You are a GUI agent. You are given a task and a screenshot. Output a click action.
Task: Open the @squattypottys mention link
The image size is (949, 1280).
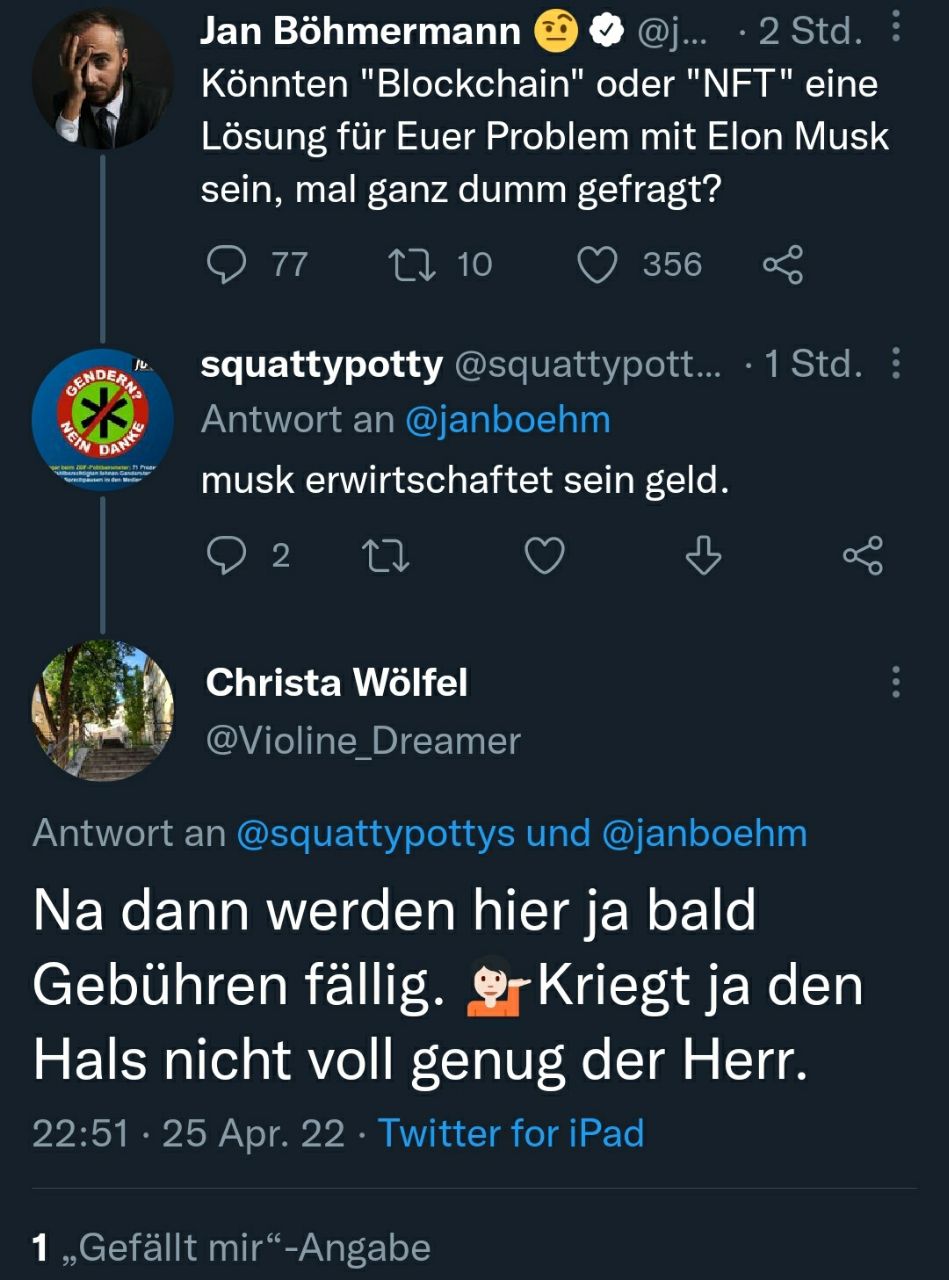coord(376,833)
